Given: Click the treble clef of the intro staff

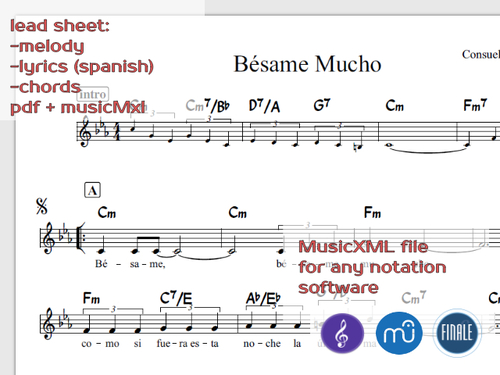Looking at the screenshot, I should 85,131.
